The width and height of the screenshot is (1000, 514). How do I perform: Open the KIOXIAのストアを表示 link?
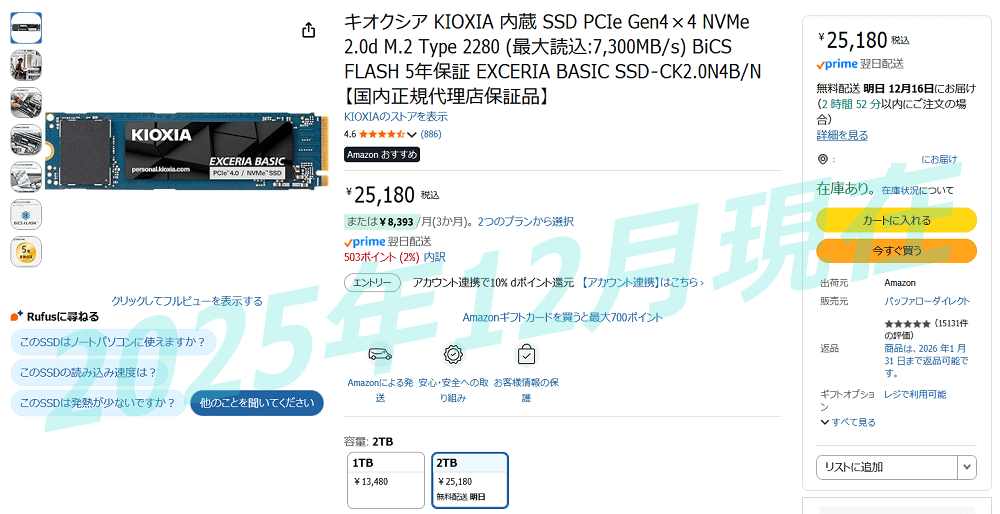[x=395, y=117]
